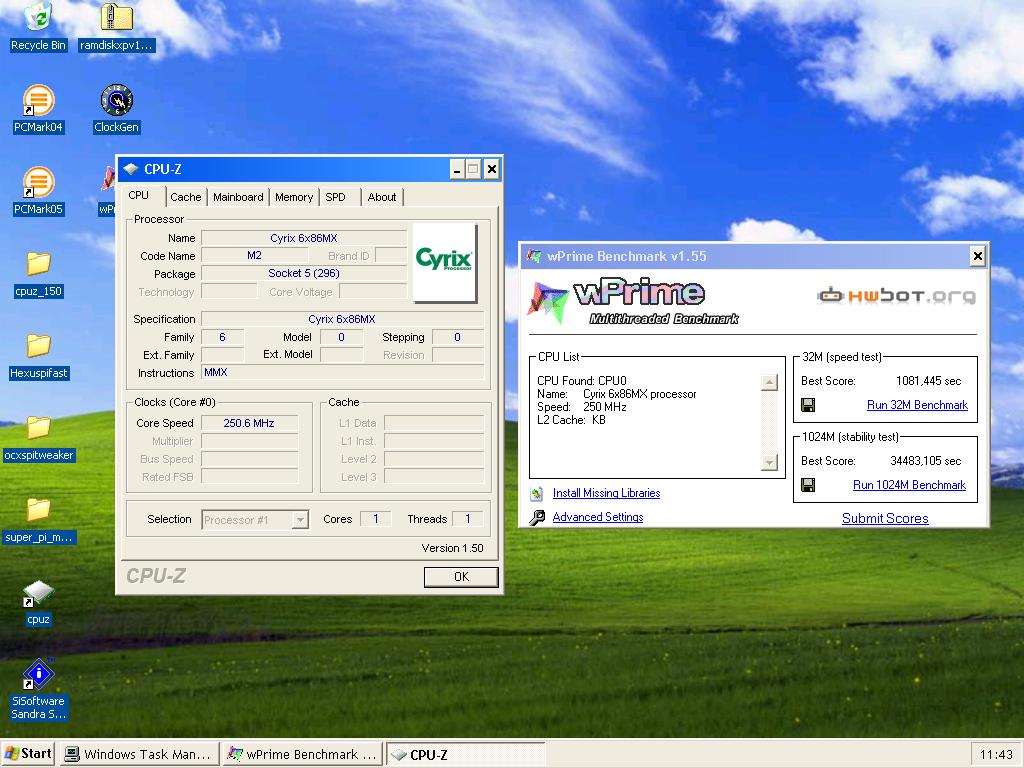Click the Core Speed 250.6 MHz field

point(249,423)
